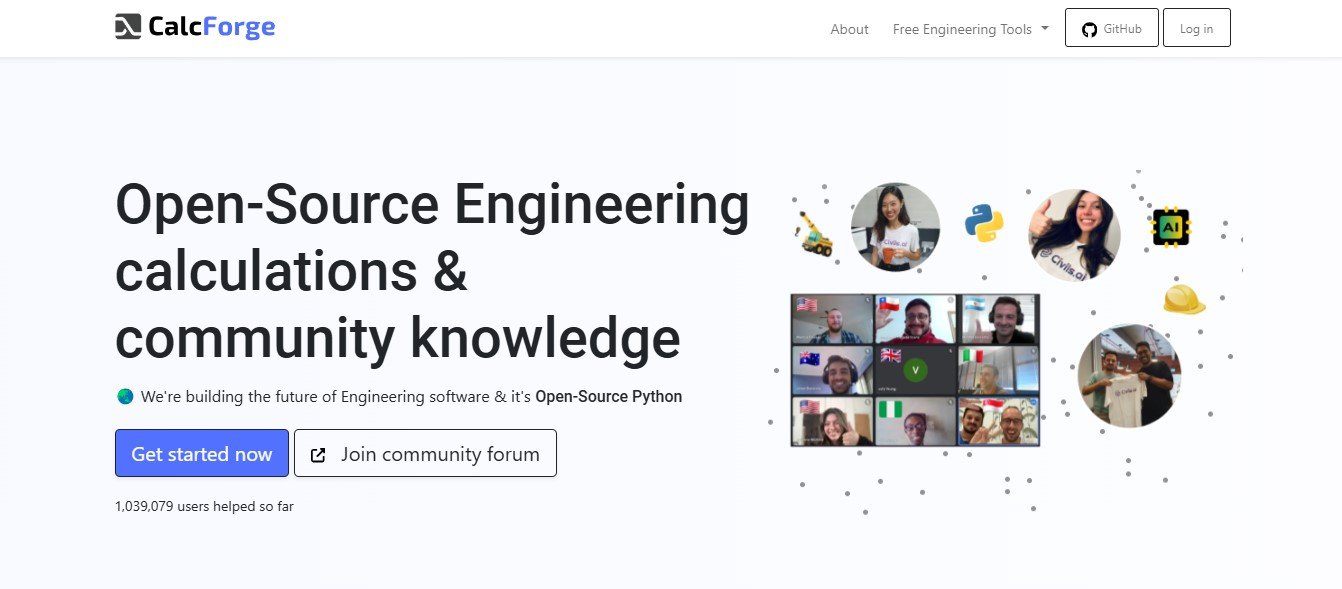Select the woman holding a mug photo
Image resolution: width=1342 pixels, height=589 pixels.
pyautogui.click(x=895, y=227)
